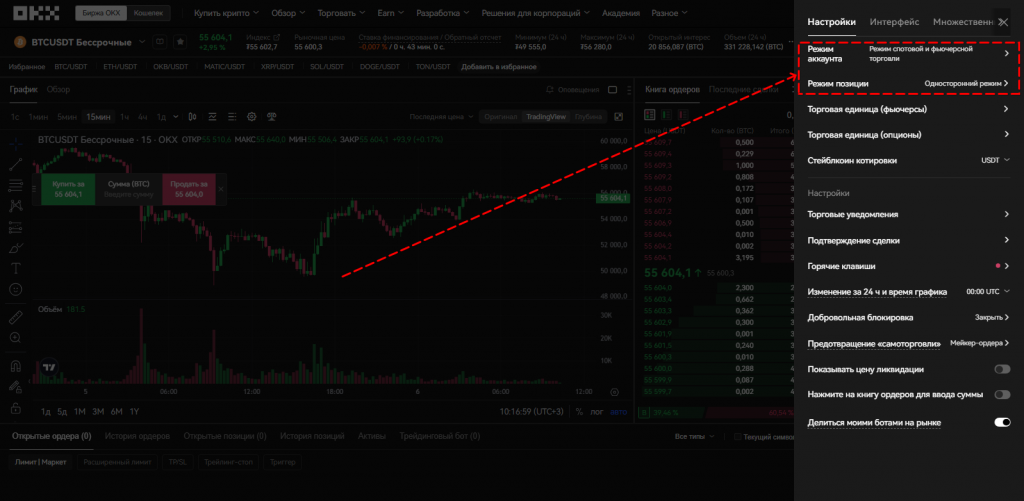Show only sell orders in order book
This screenshot has width=1024, height=501.
tap(684, 115)
